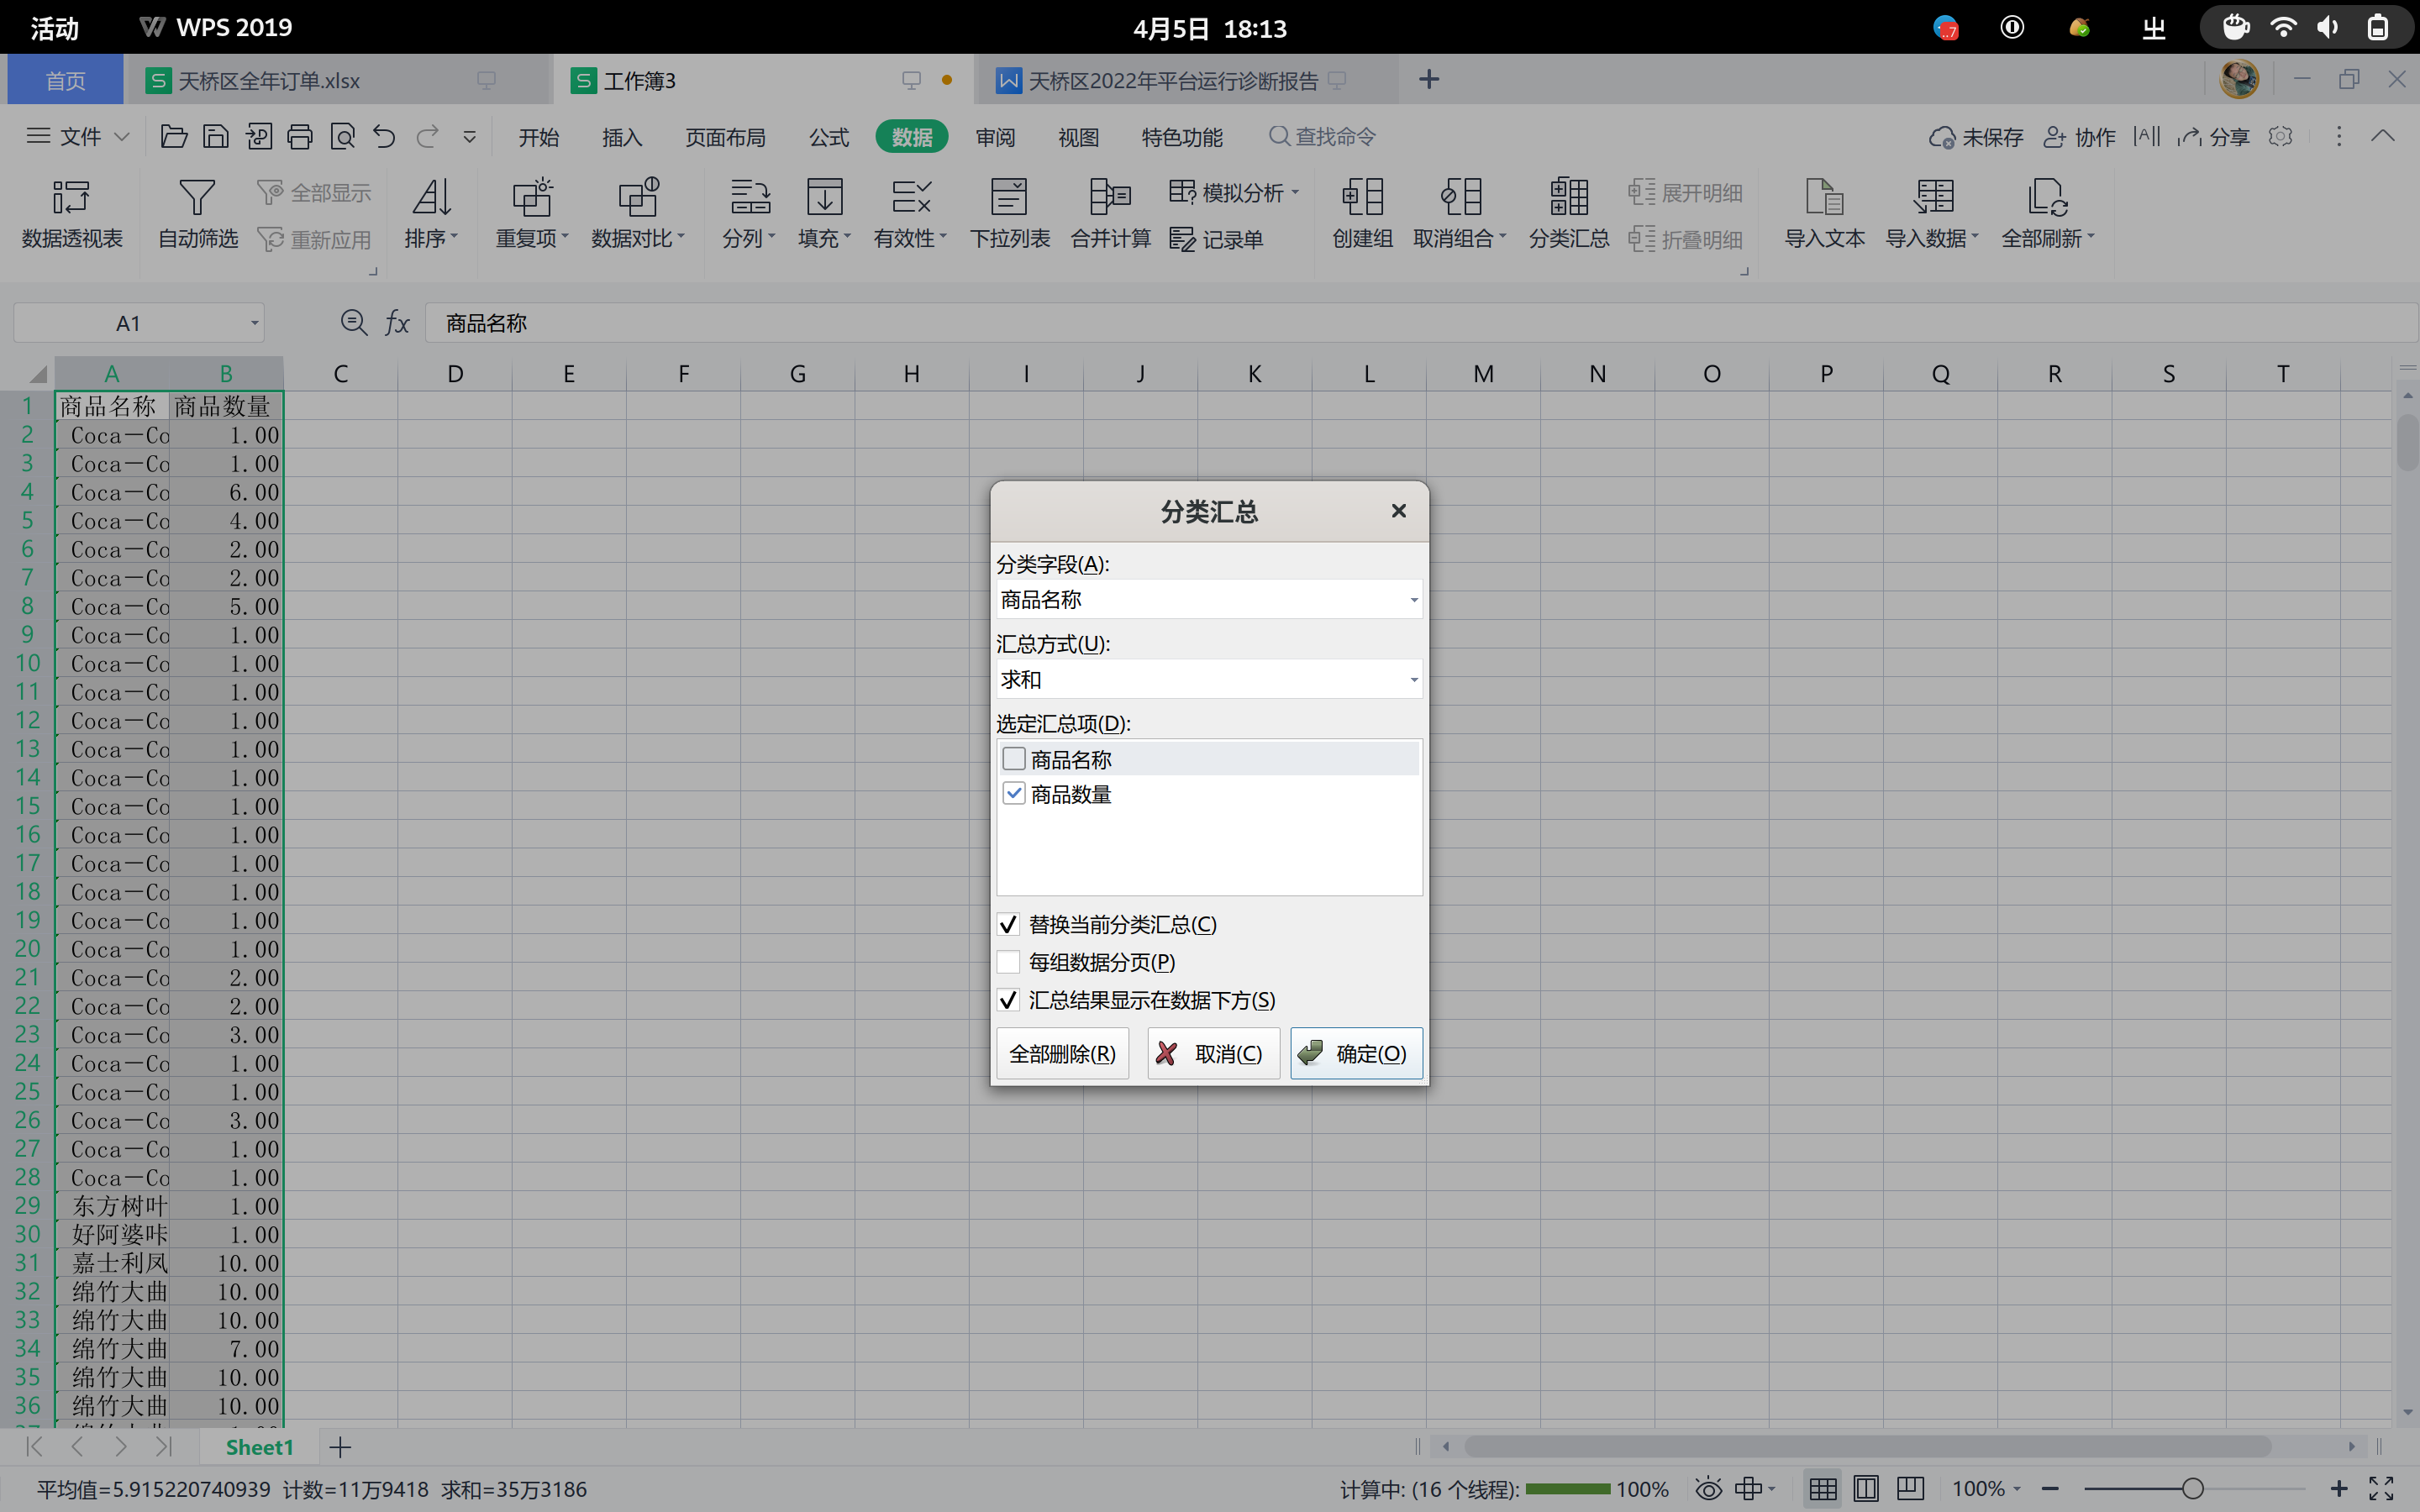Switch to 天桥区全年订单.xlsx document tab
This screenshot has height=1512, width=2420.
pyautogui.click(x=337, y=80)
